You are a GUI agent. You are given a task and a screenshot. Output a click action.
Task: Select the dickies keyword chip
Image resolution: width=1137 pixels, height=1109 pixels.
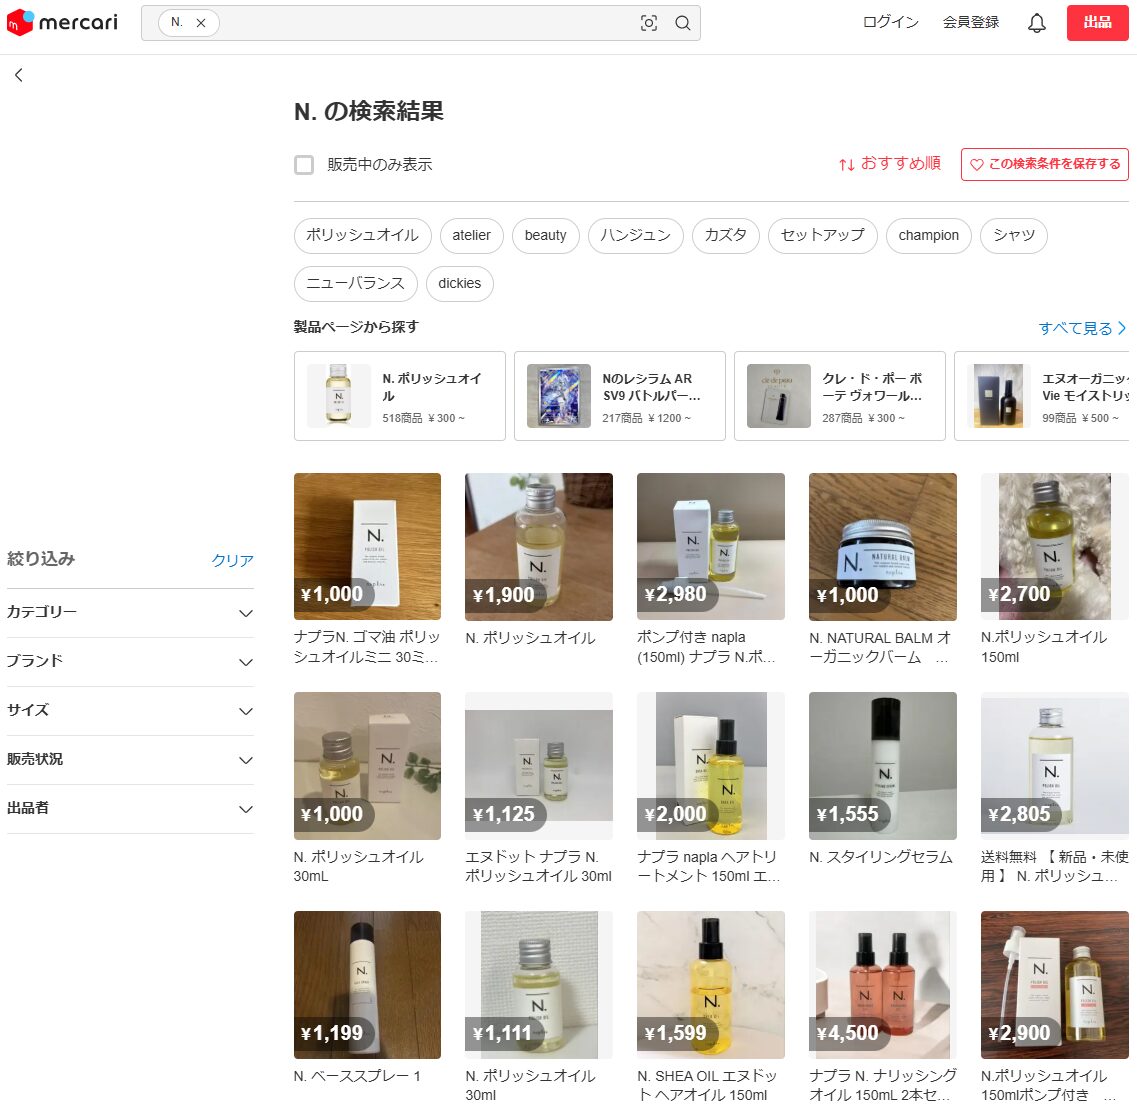point(460,284)
